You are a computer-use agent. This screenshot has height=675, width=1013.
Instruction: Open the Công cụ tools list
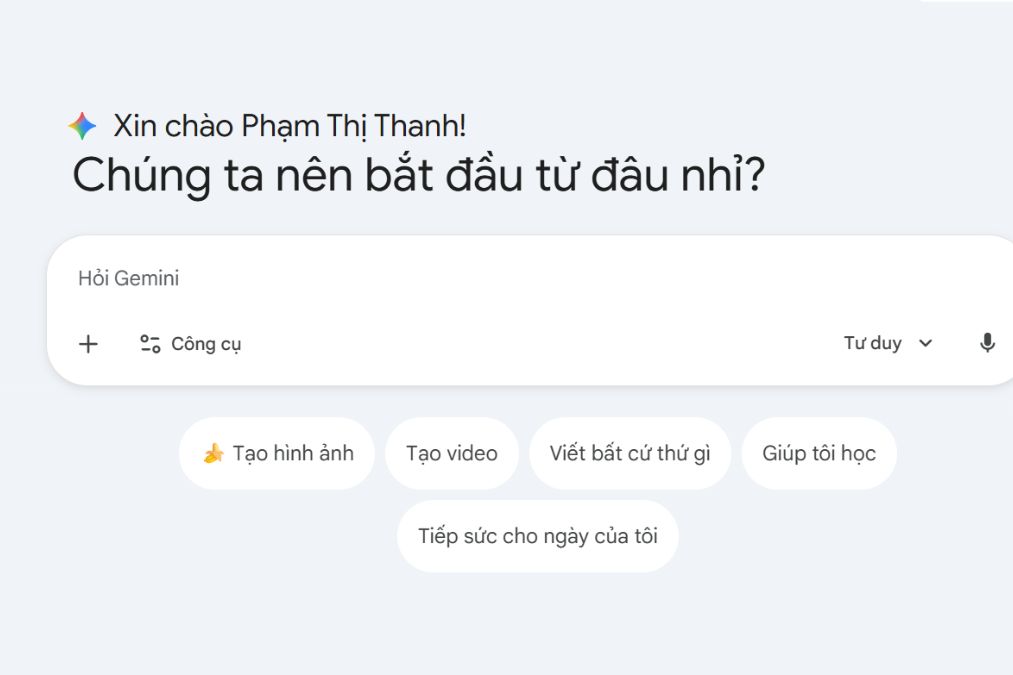[206, 344]
